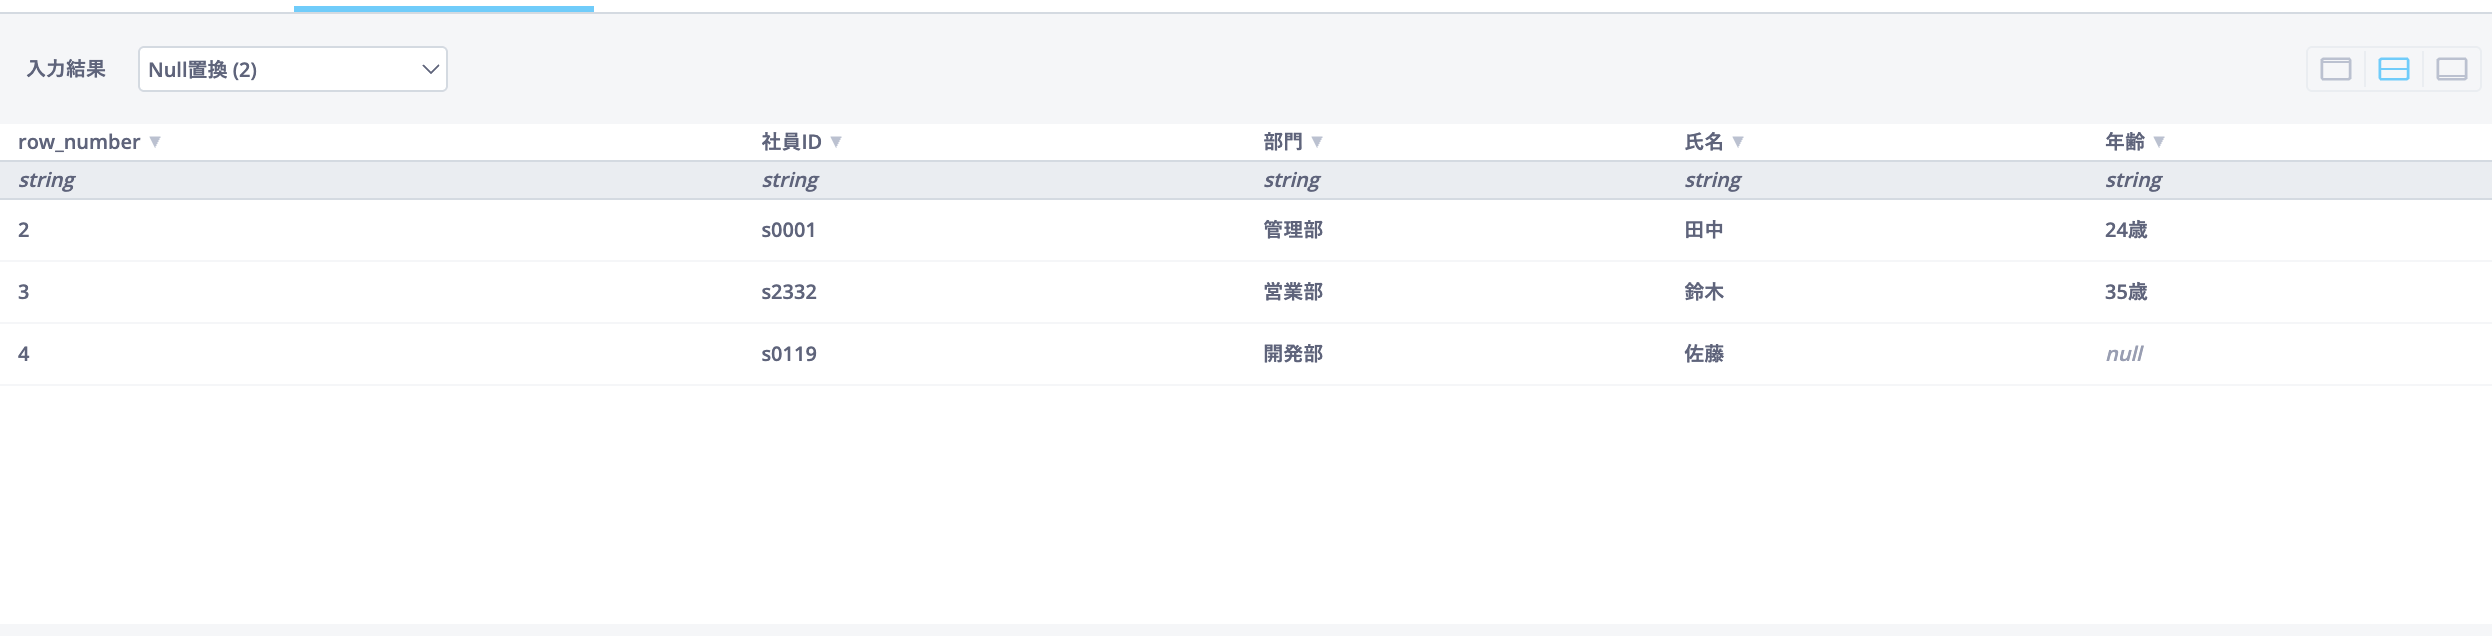
Task: Select the s0001 employee ID cell
Action: [788, 230]
